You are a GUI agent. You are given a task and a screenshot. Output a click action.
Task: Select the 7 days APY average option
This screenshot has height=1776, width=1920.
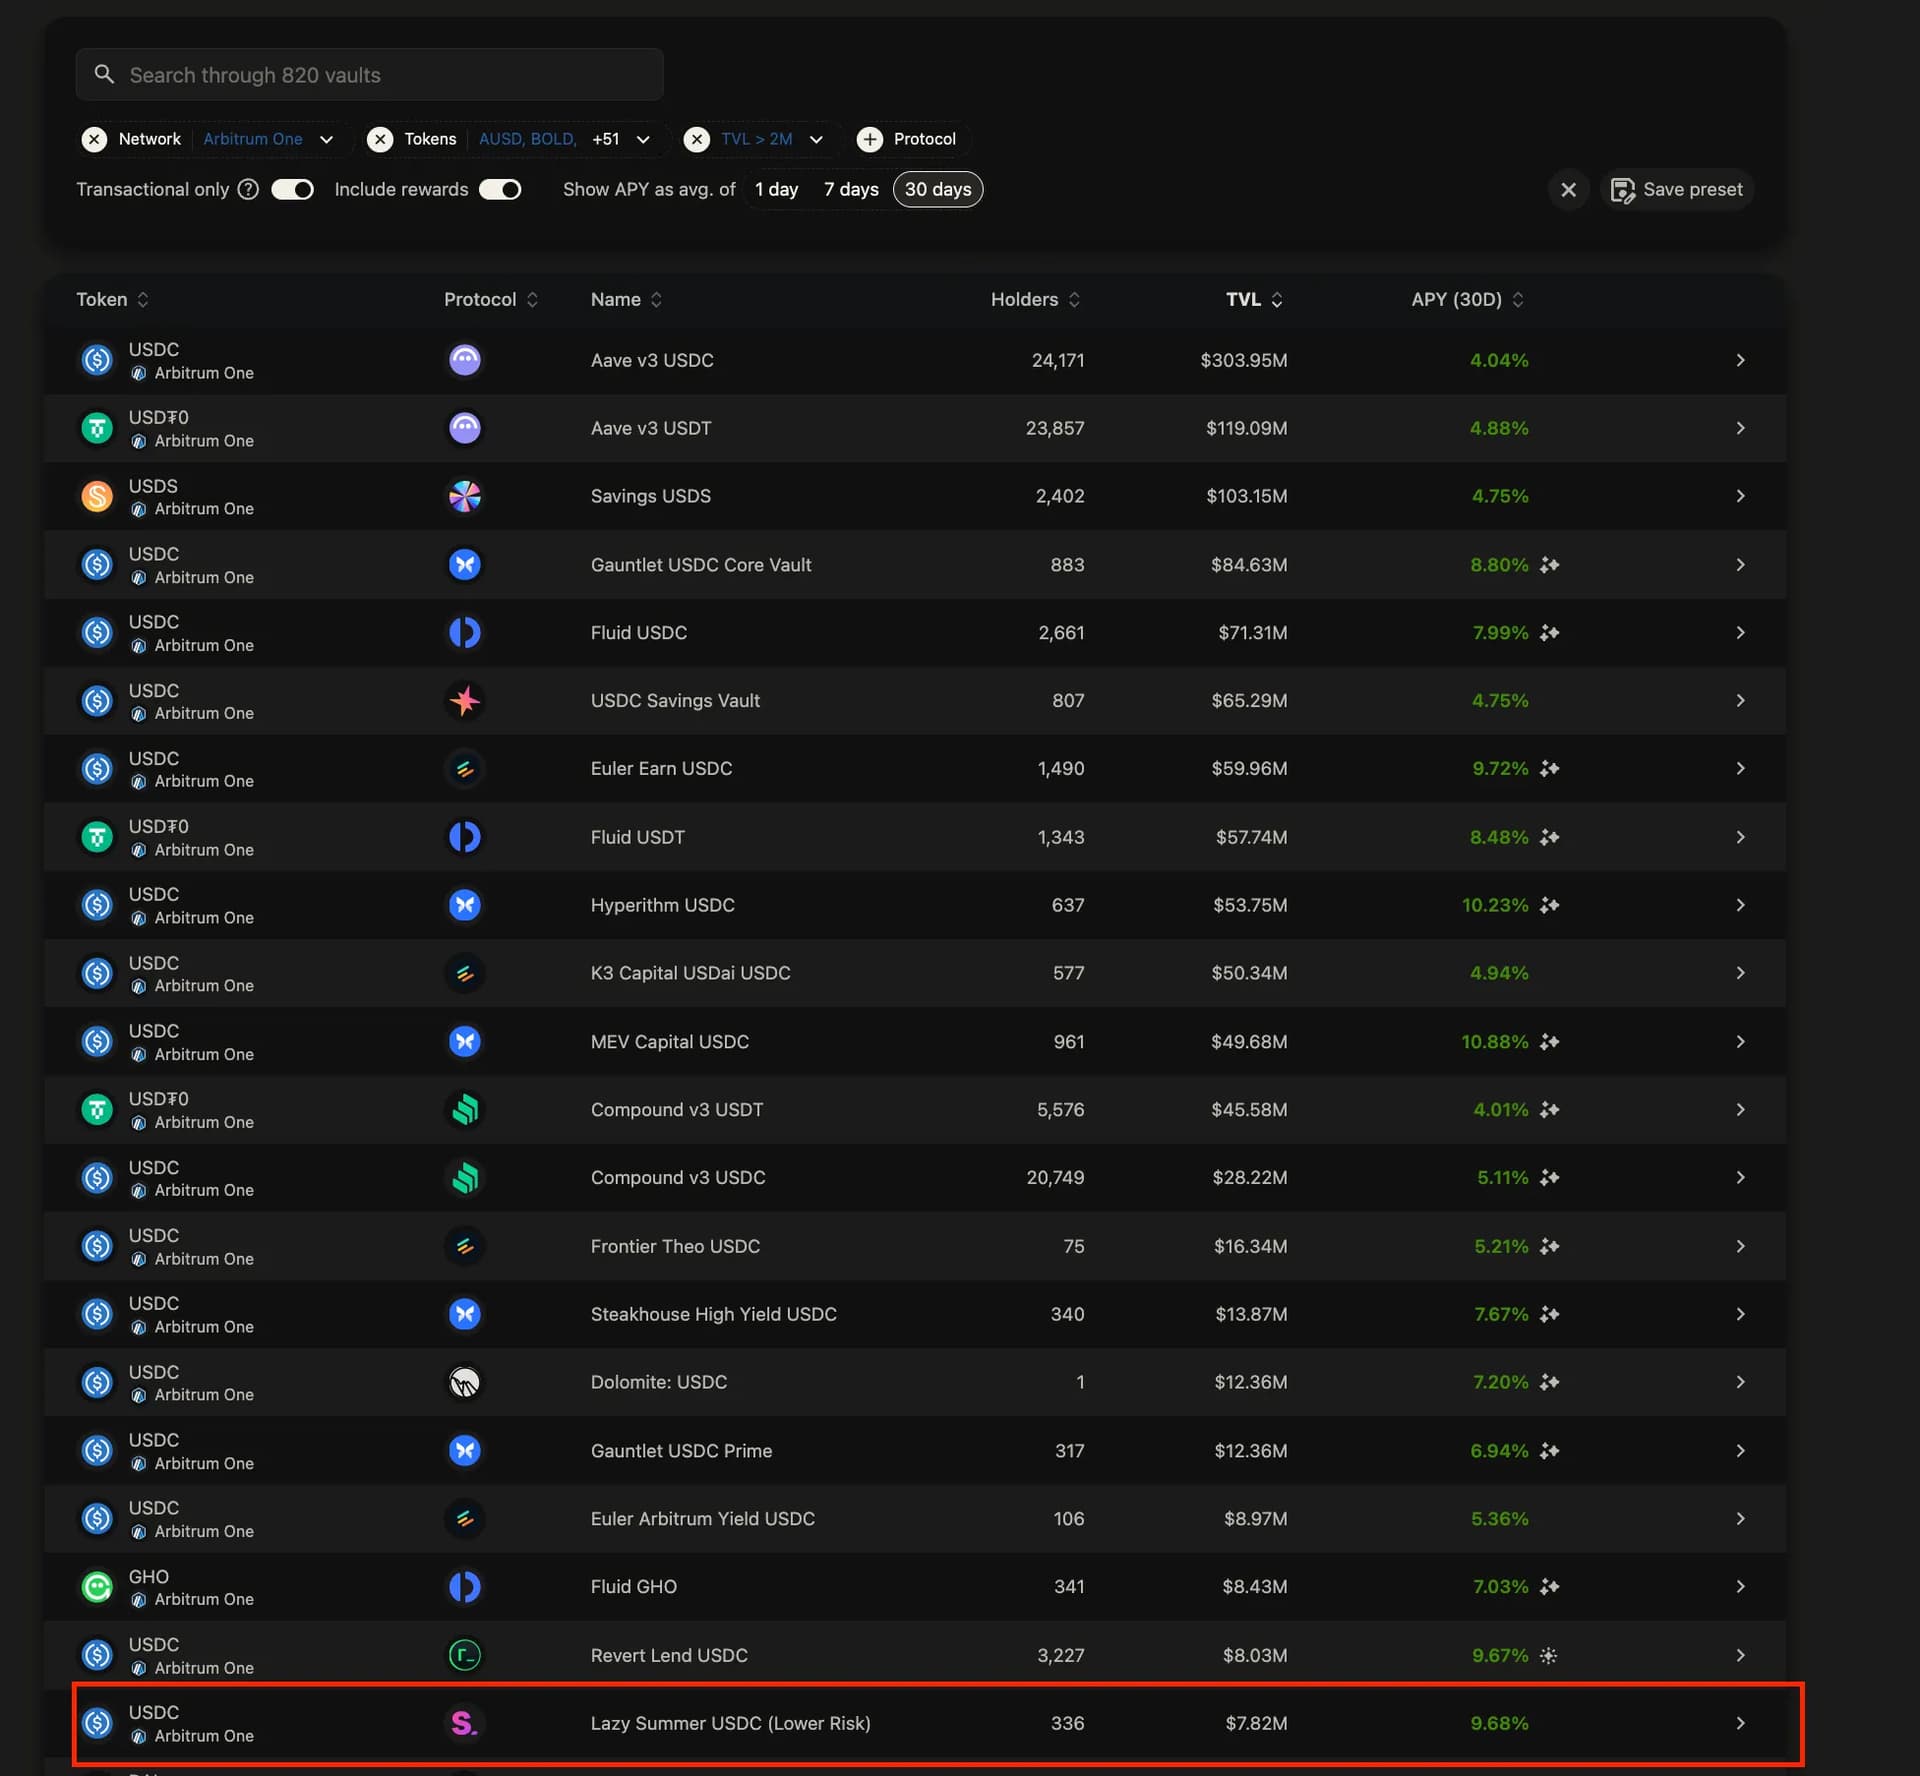point(850,189)
